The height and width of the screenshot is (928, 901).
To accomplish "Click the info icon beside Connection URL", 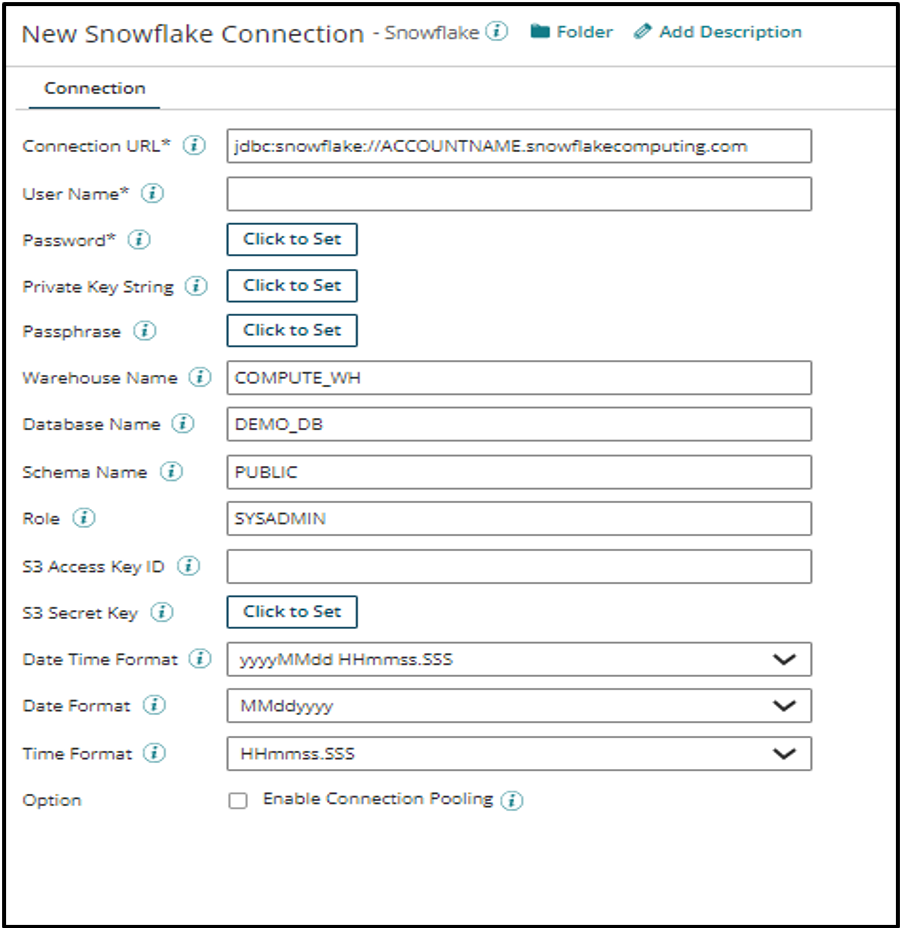I will (195, 146).
